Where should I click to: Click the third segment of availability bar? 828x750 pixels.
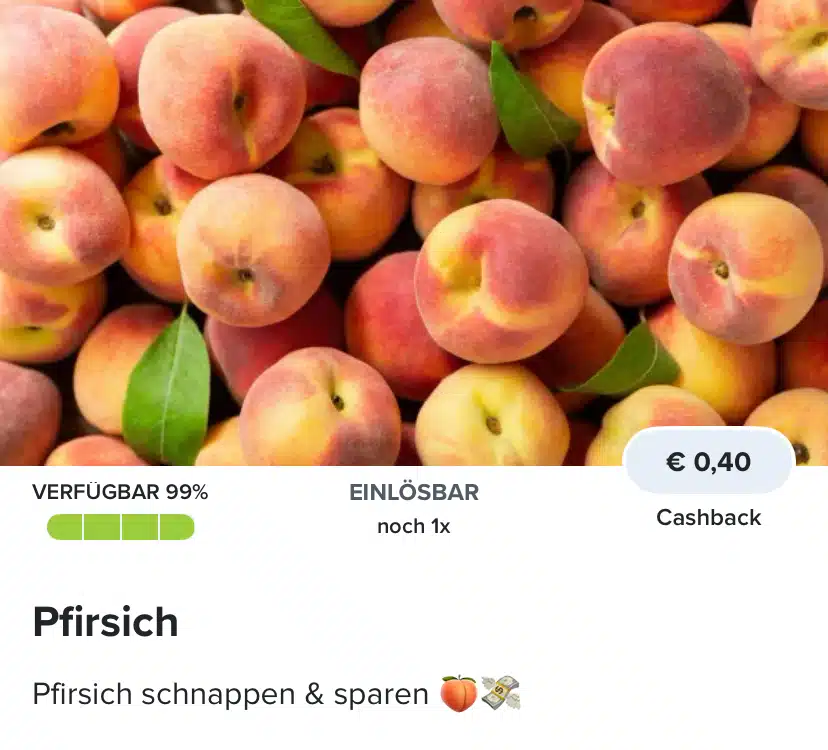pyautogui.click(x=140, y=527)
